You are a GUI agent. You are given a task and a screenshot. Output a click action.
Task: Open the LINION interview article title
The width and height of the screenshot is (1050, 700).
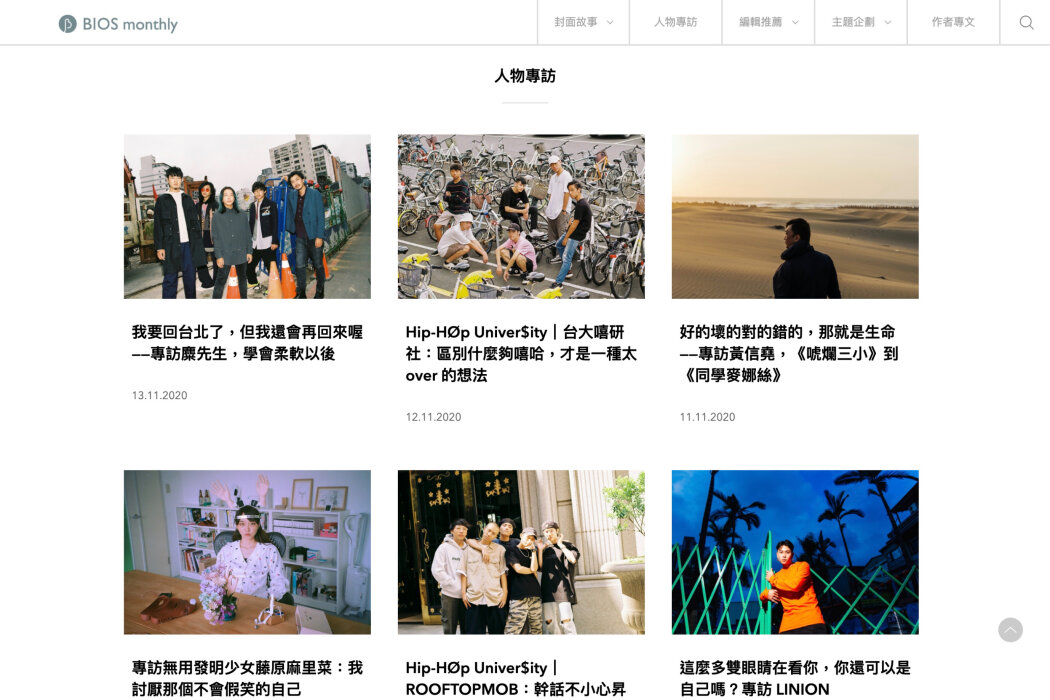(795, 678)
